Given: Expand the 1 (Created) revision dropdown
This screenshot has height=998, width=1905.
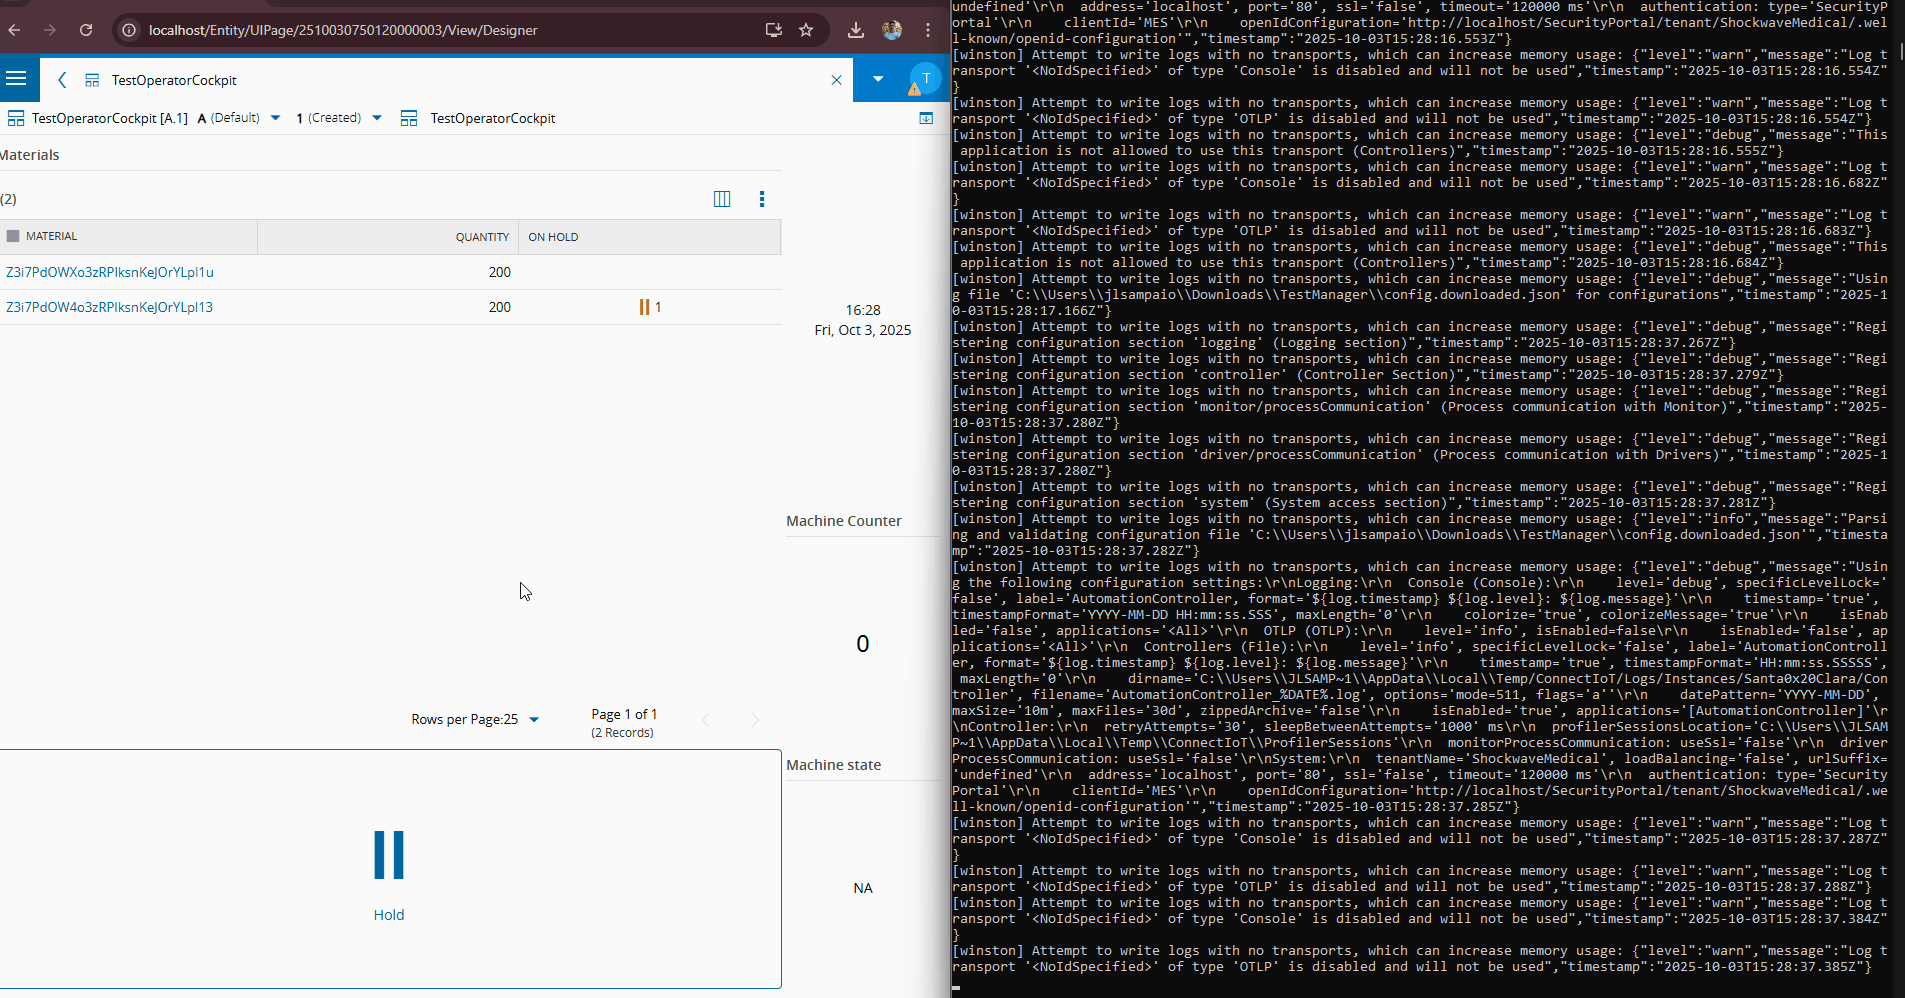Looking at the screenshot, I should (x=377, y=118).
